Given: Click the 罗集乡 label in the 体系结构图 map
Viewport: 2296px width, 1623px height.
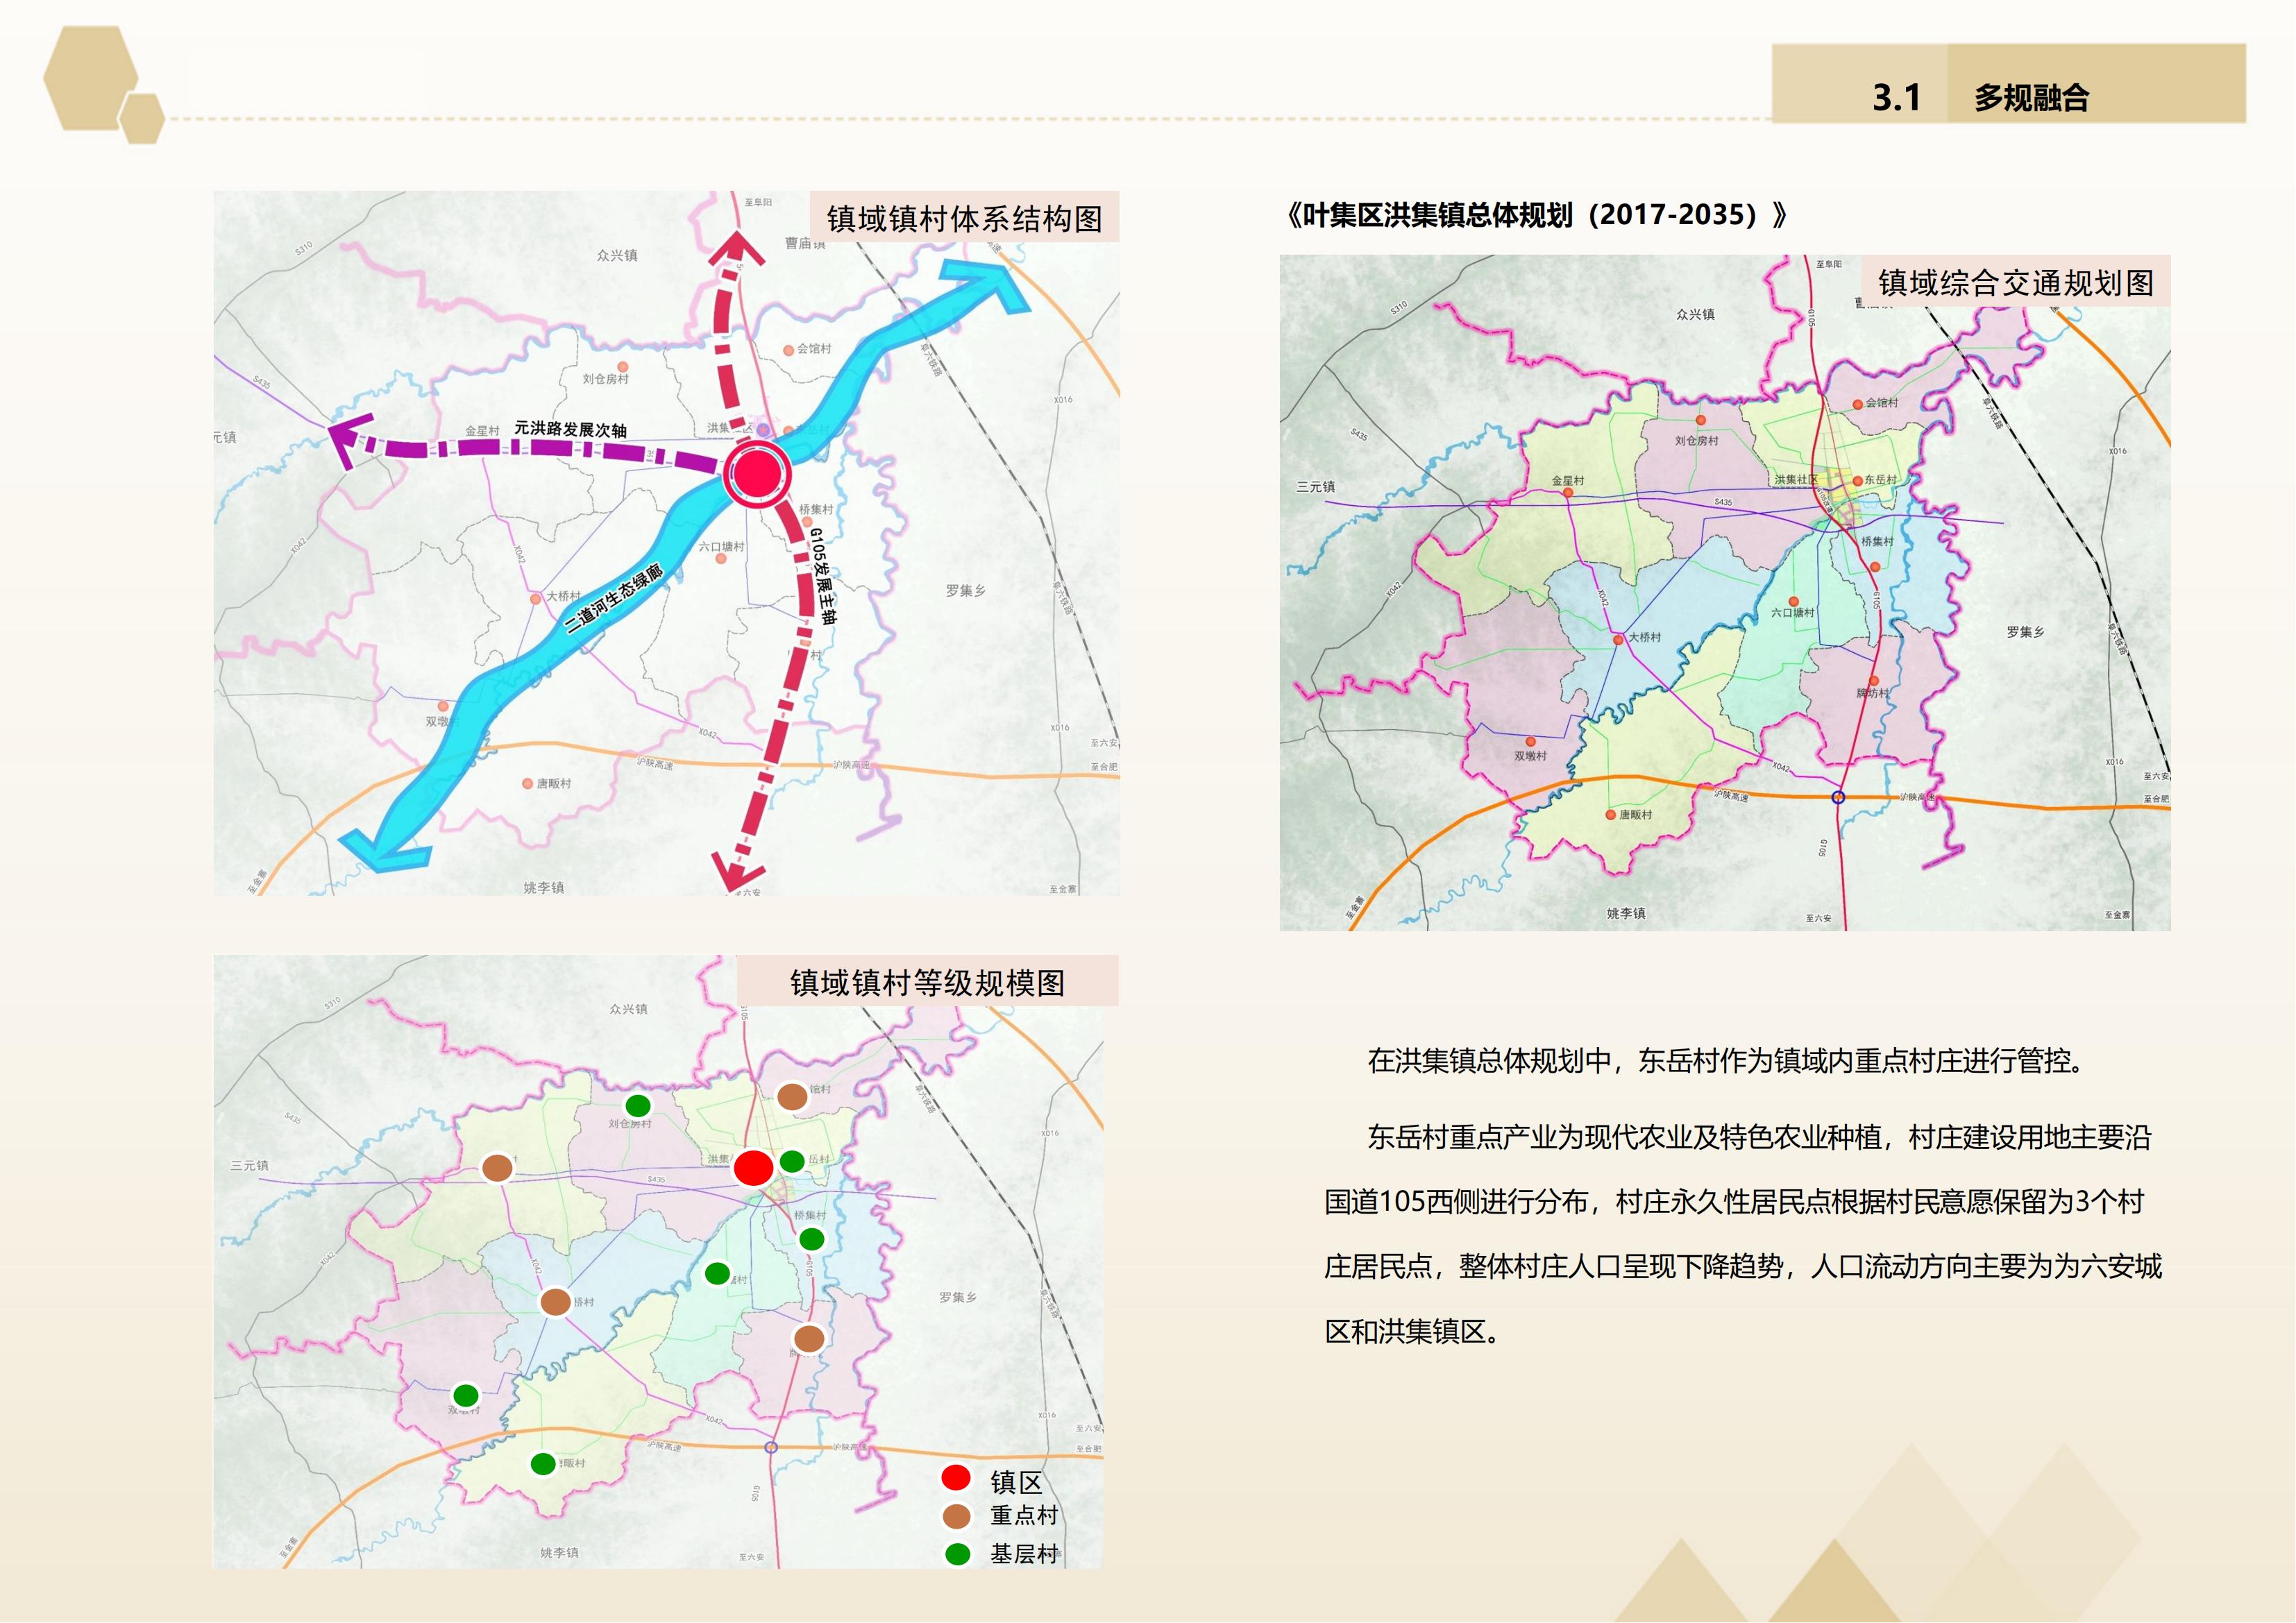Looking at the screenshot, I should pyautogui.click(x=966, y=591).
